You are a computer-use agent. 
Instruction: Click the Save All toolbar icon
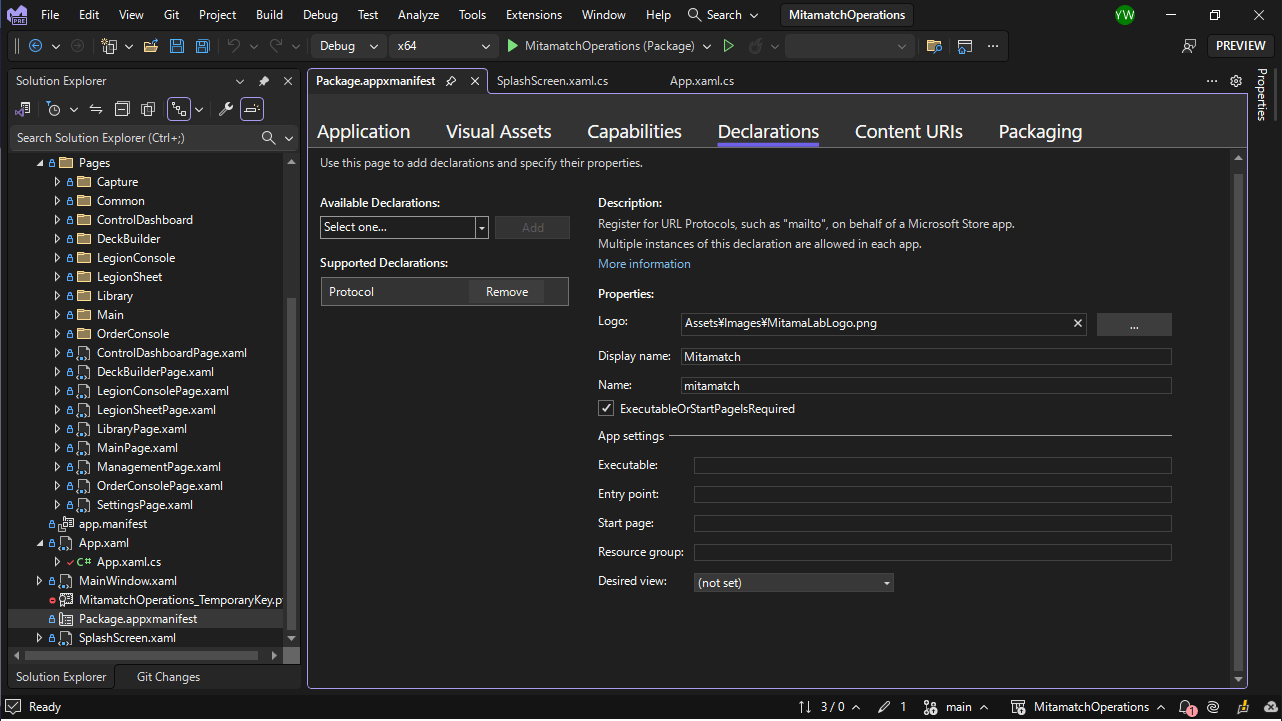(x=202, y=46)
